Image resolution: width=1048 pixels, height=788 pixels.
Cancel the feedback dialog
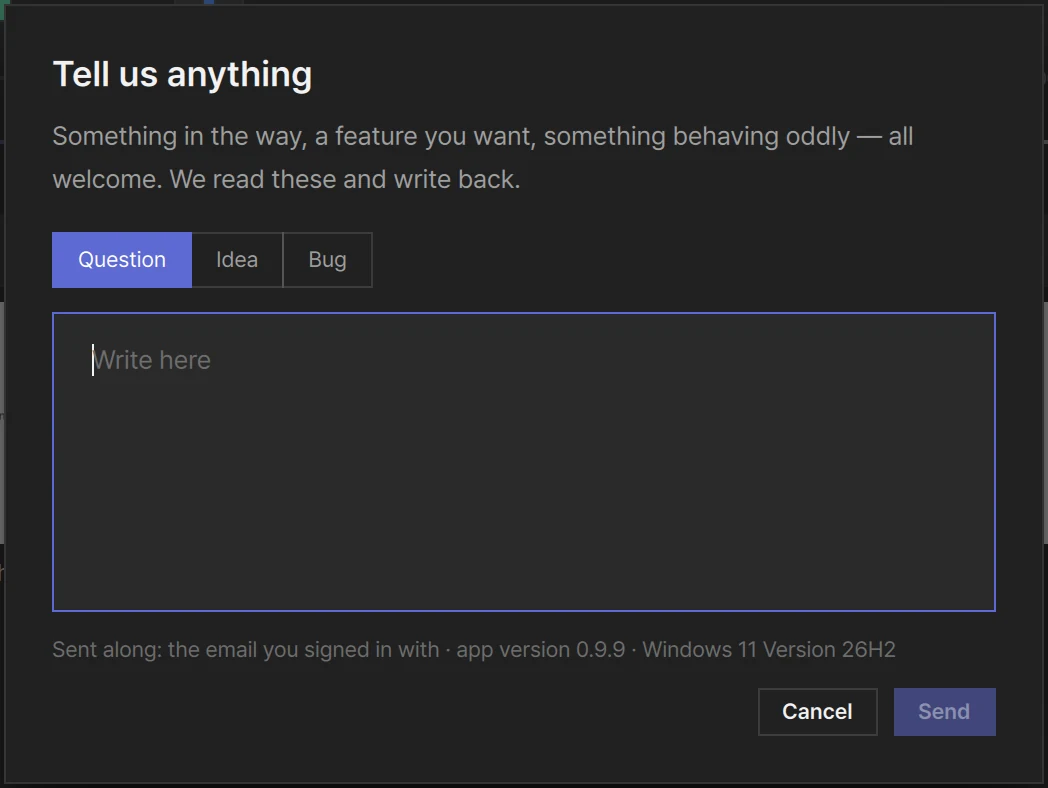pyautogui.click(x=817, y=712)
